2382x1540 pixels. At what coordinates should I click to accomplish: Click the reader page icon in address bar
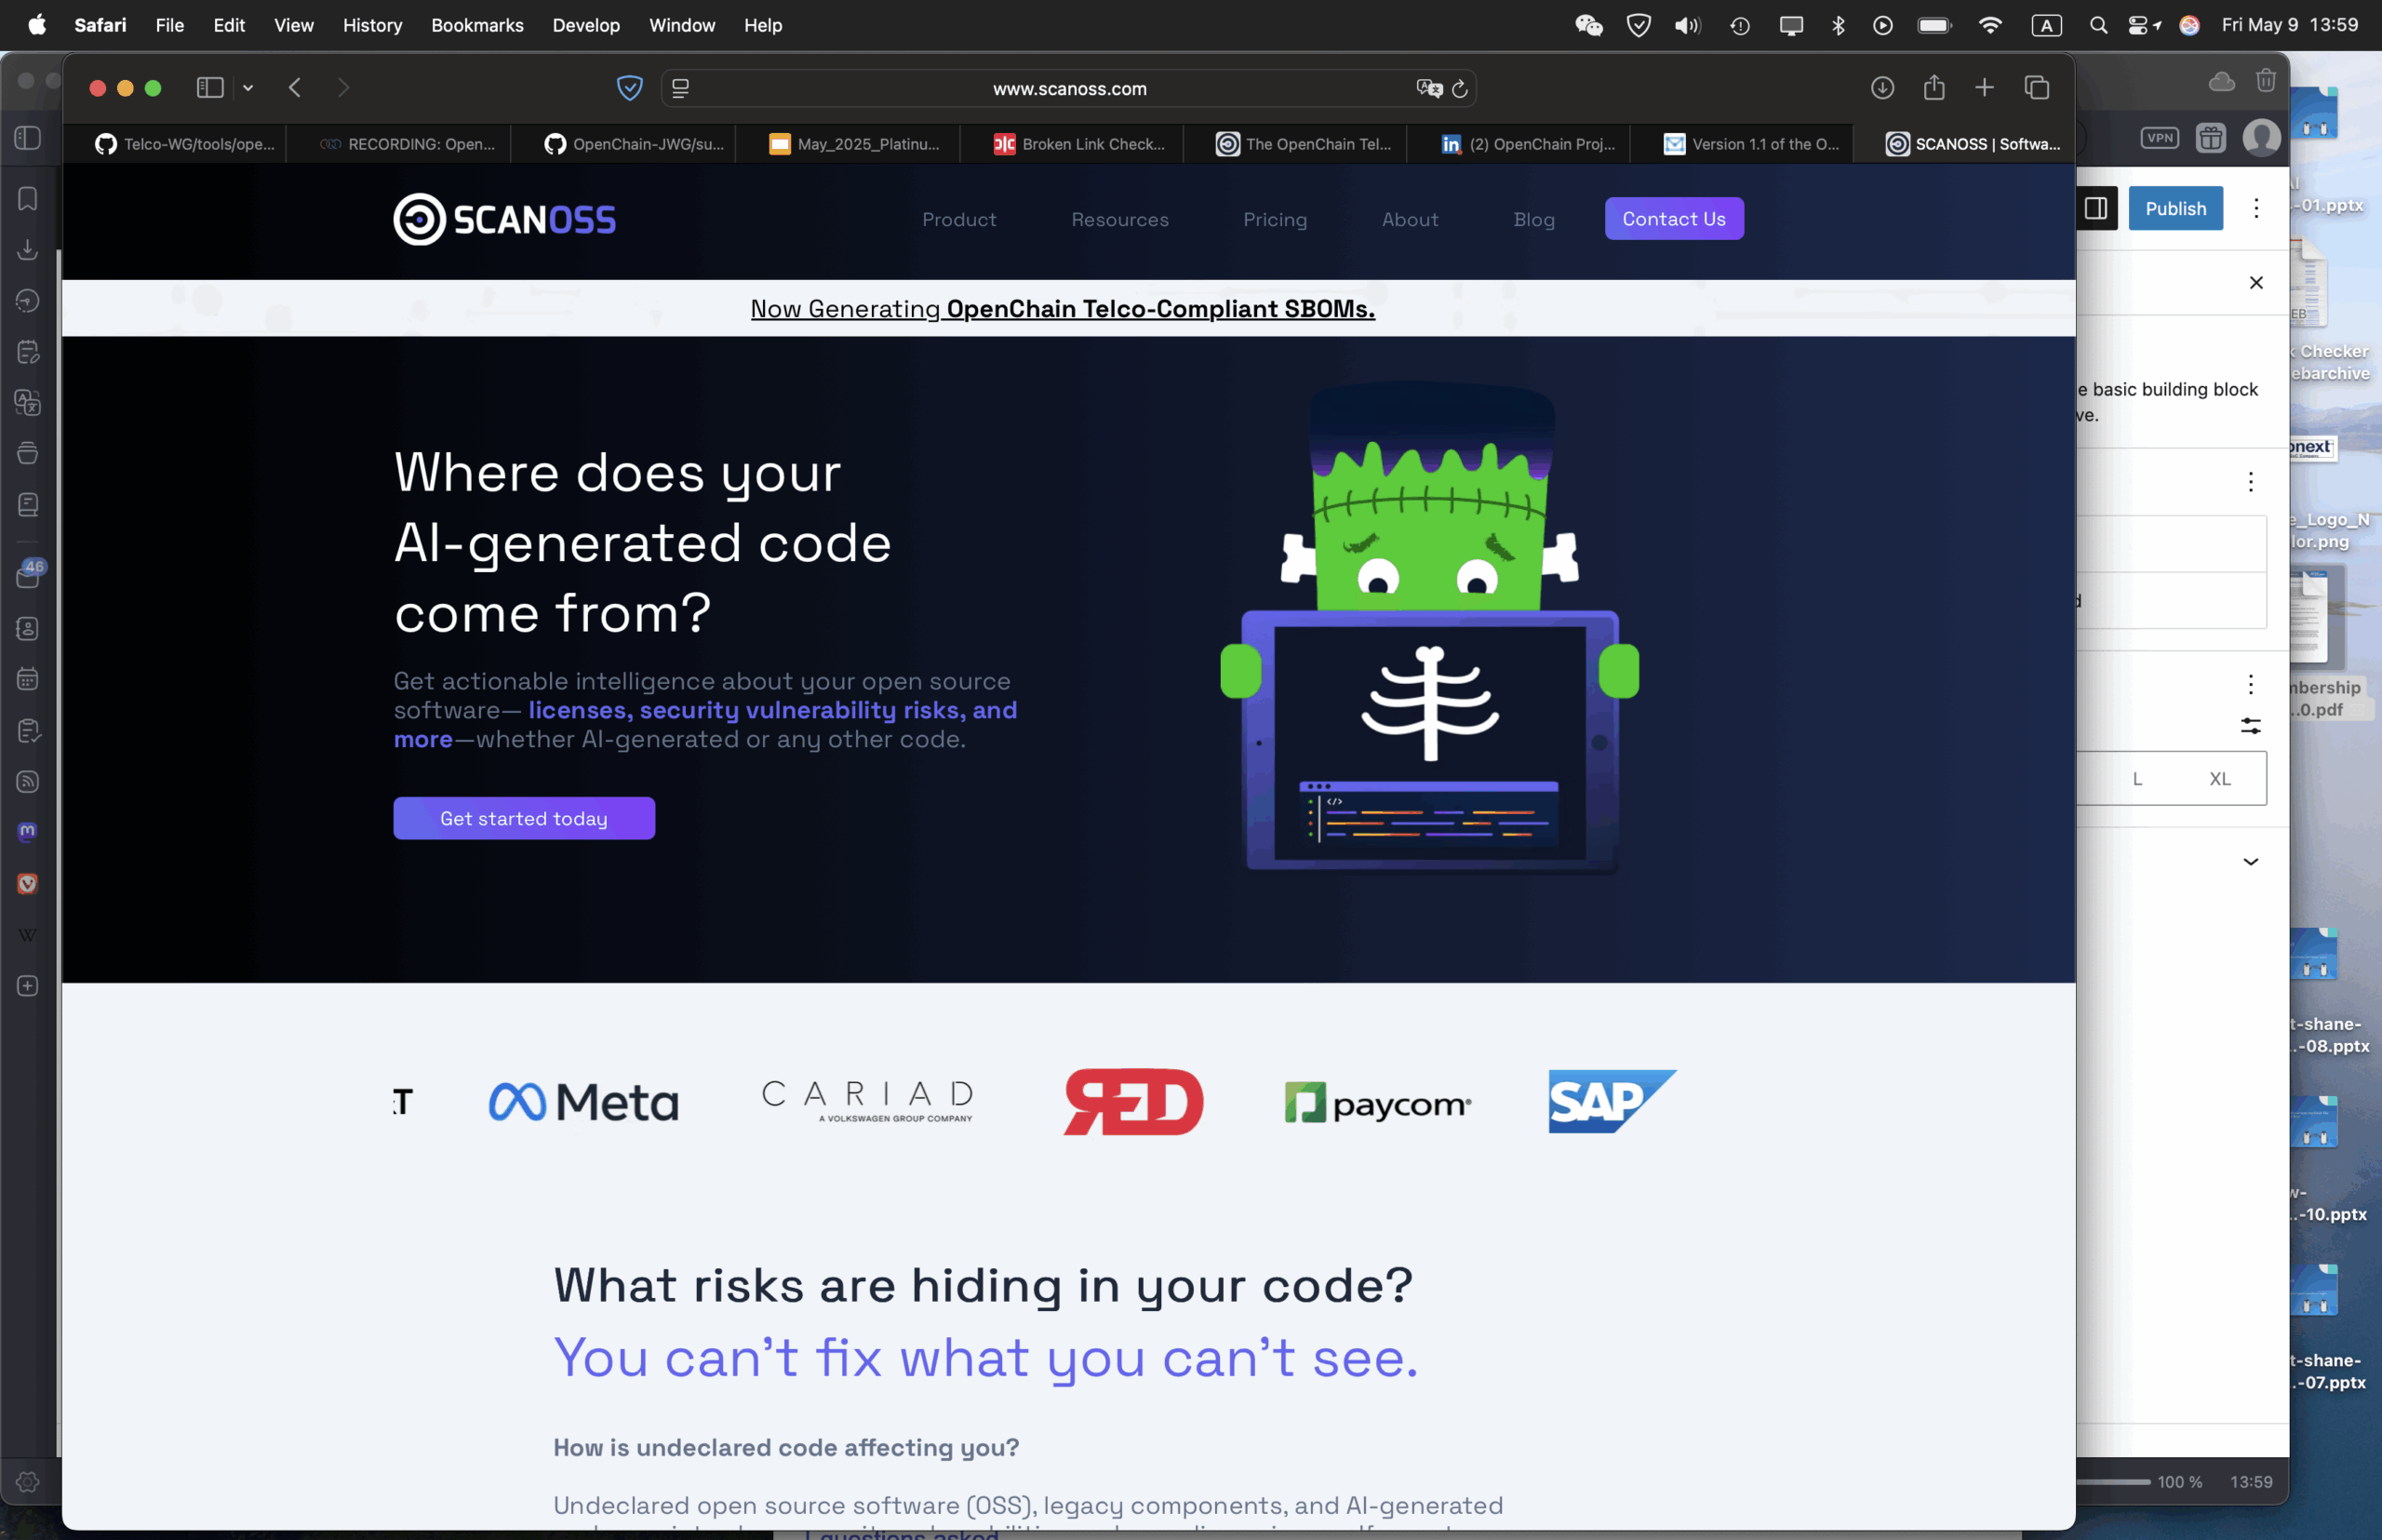(x=680, y=88)
